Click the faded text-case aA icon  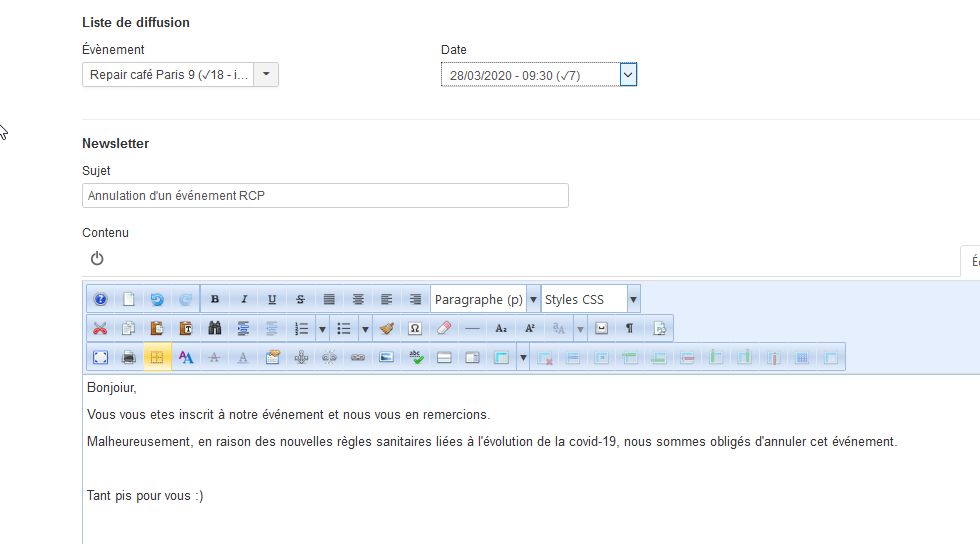tap(559, 328)
